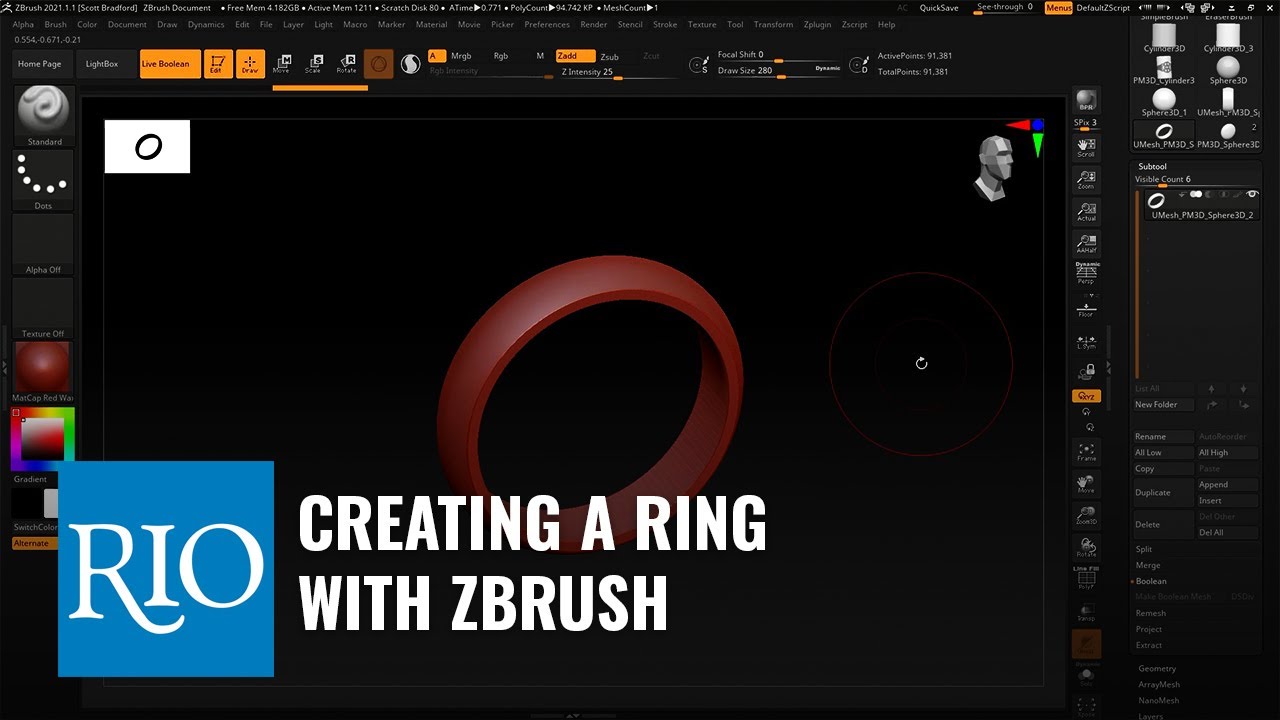
Task: Click the Rotate view icon in right shelf
Action: (x=1086, y=548)
